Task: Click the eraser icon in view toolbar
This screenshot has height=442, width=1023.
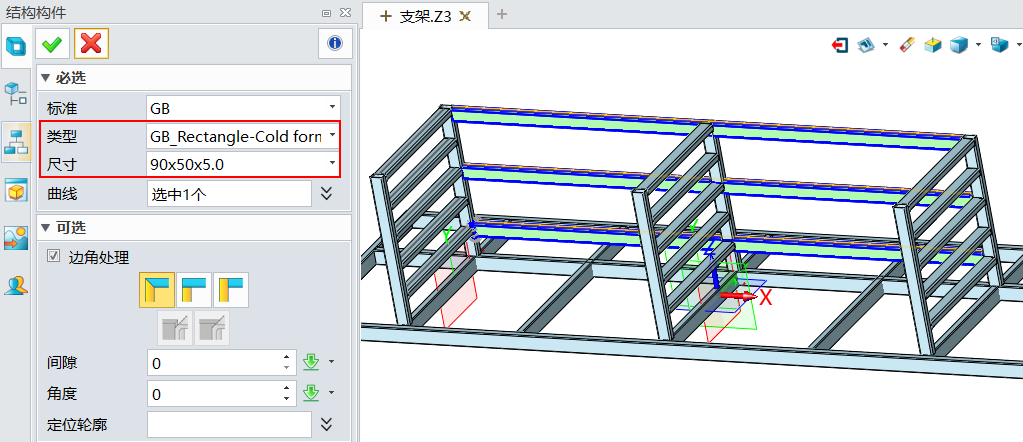Action: coord(908,45)
